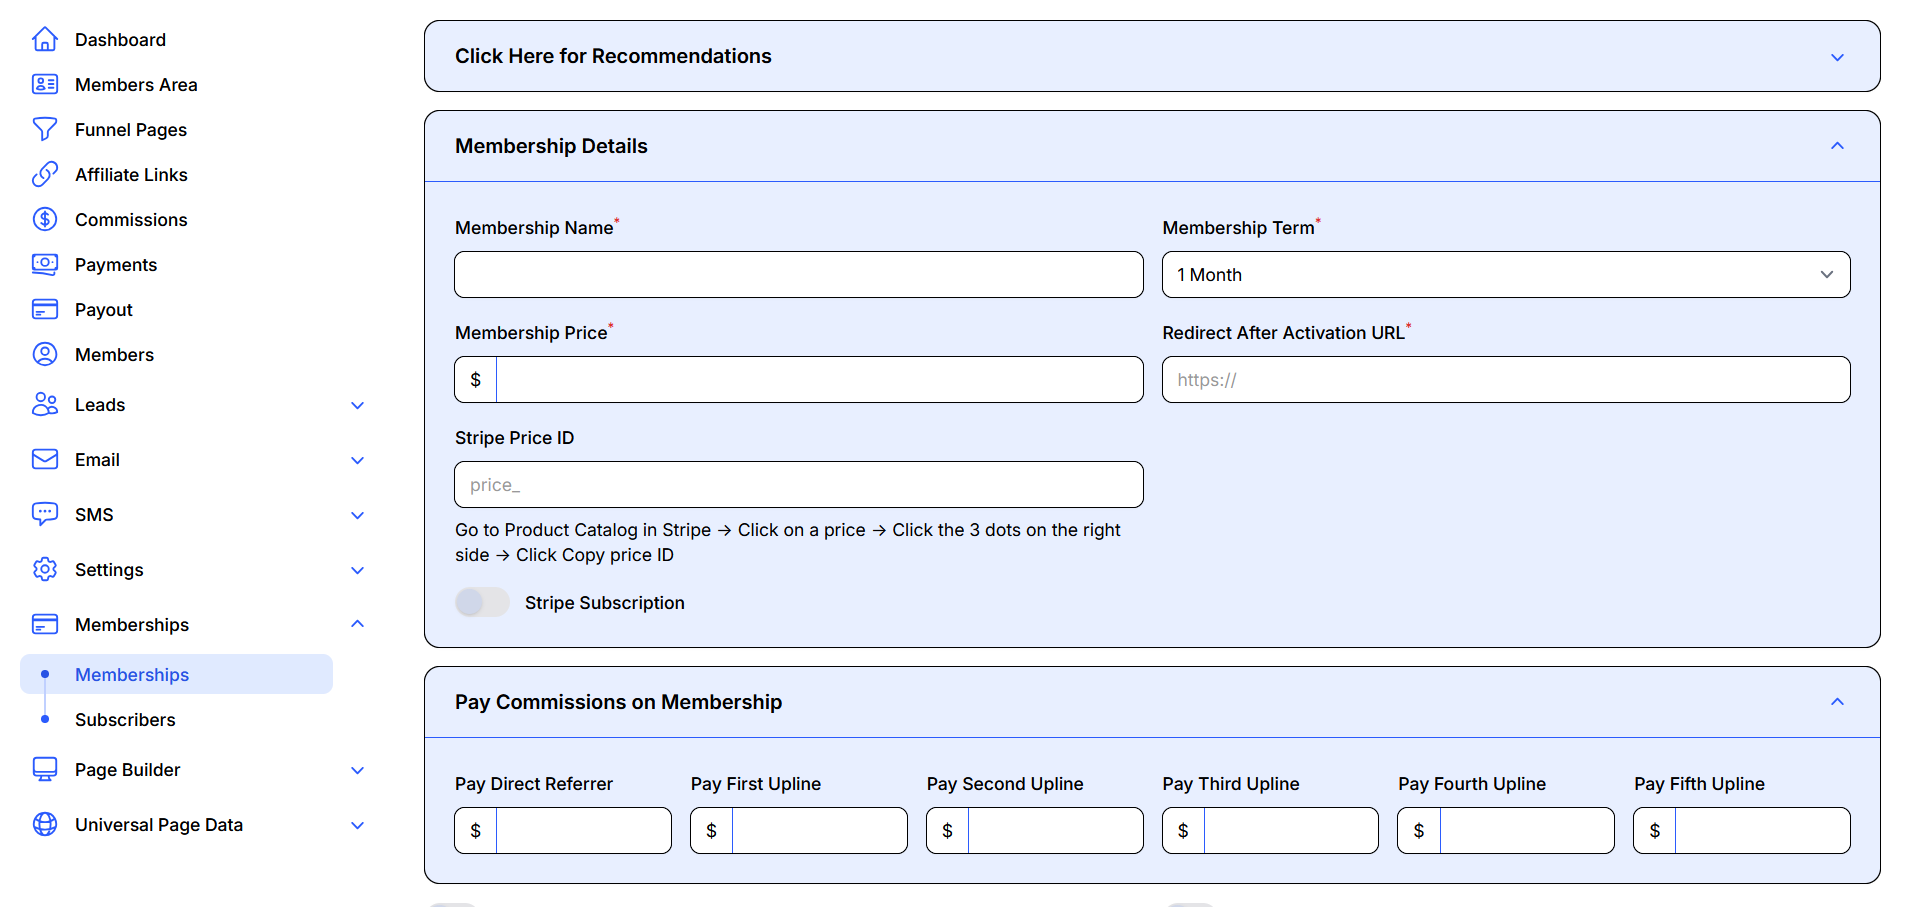Select the Memberships submenu item
Image resolution: width=1912 pixels, height=907 pixels.
click(x=132, y=675)
